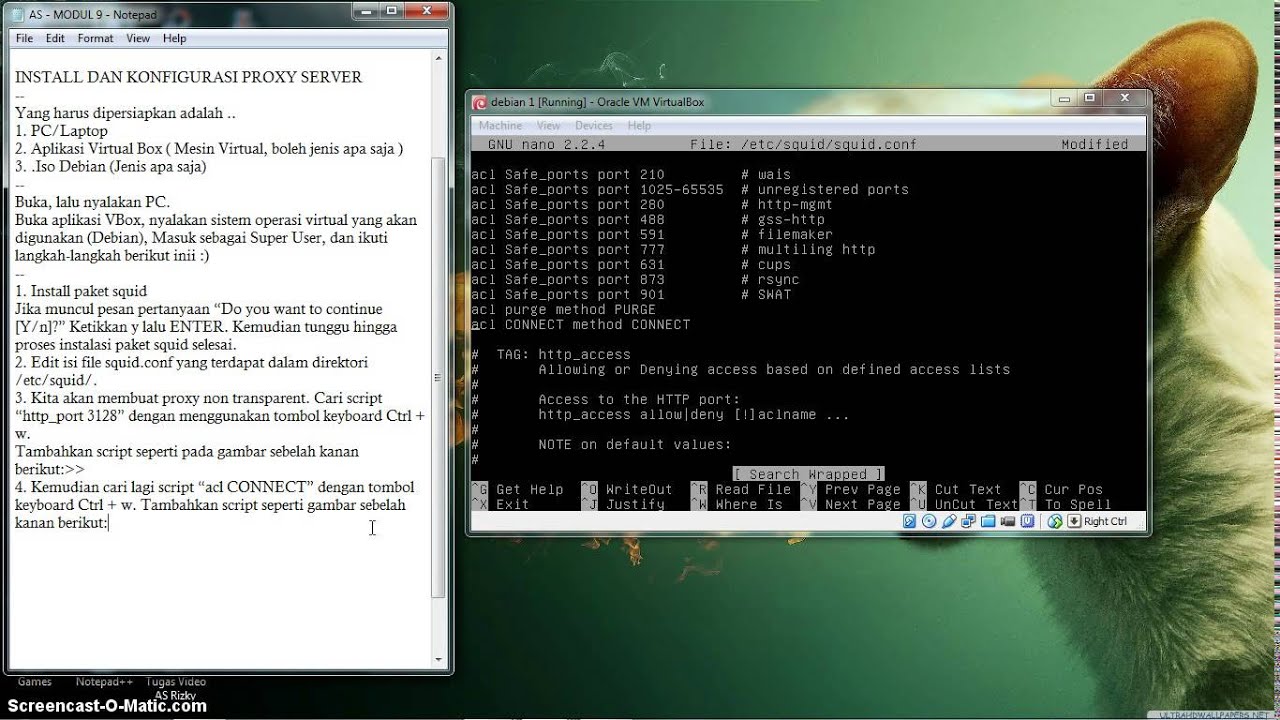Click the network adapters icon in VirtualBox status bar
This screenshot has height=720, width=1280.
[968, 521]
